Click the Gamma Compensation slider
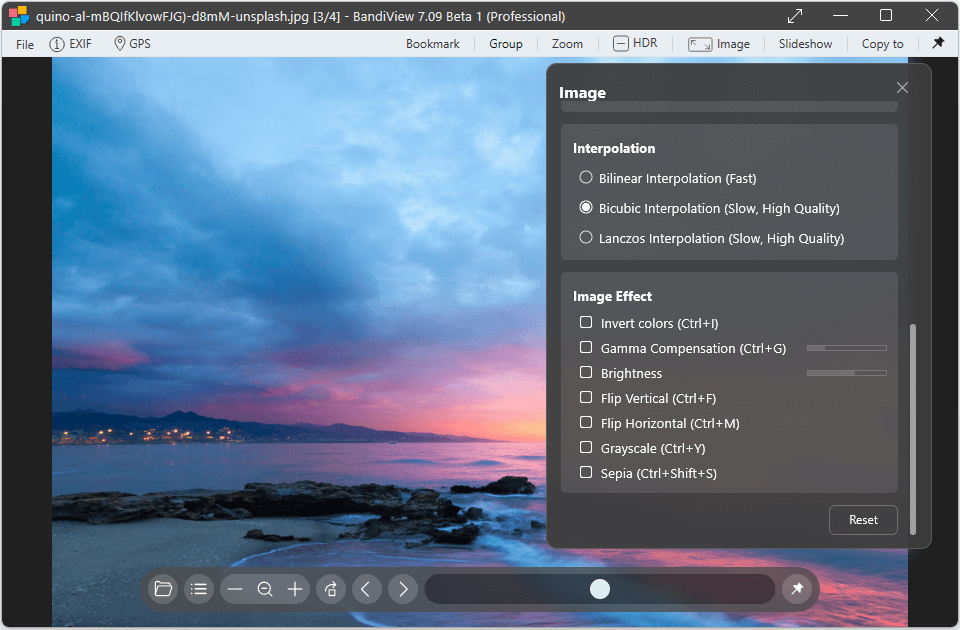Screen dimensions: 960x630 (x=846, y=348)
